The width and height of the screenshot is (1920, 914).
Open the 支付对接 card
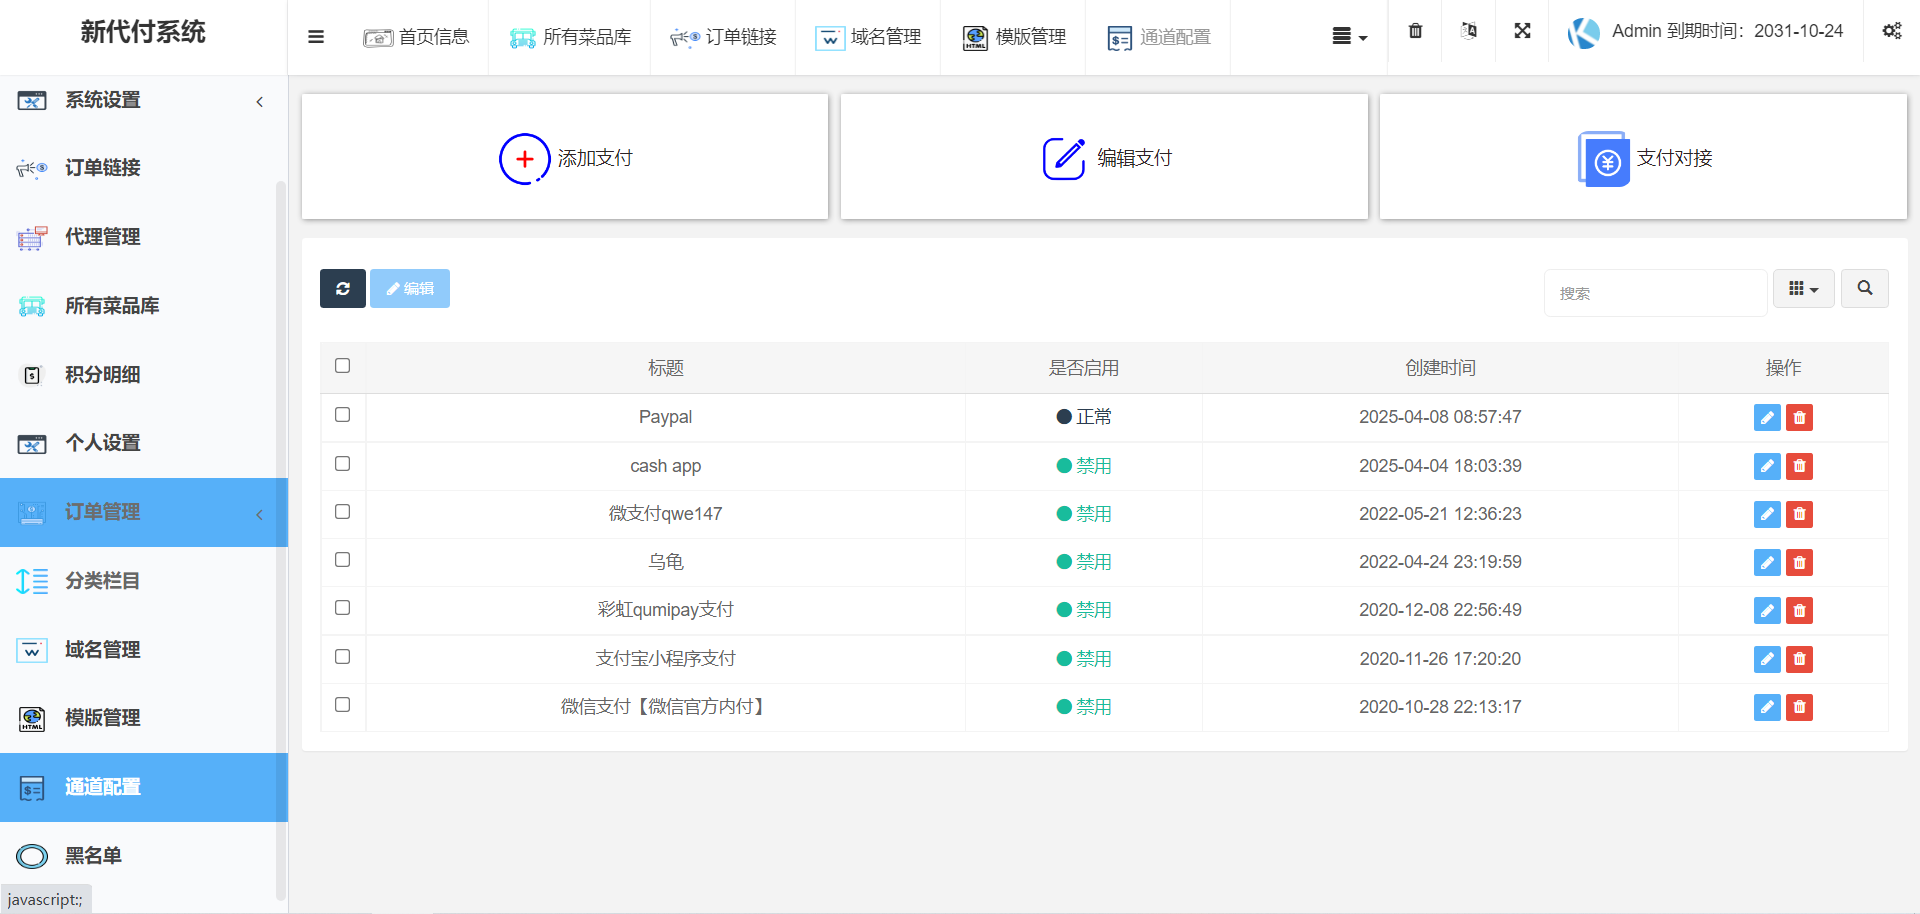point(1643,158)
